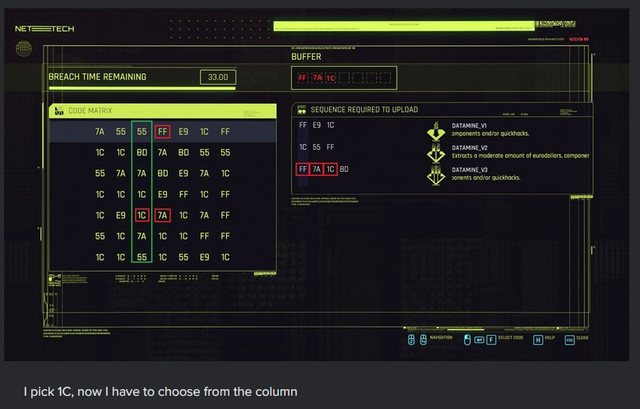This screenshot has width=640, height=409.
Task: Select 7A in second matrix row
Action: (x=162, y=152)
